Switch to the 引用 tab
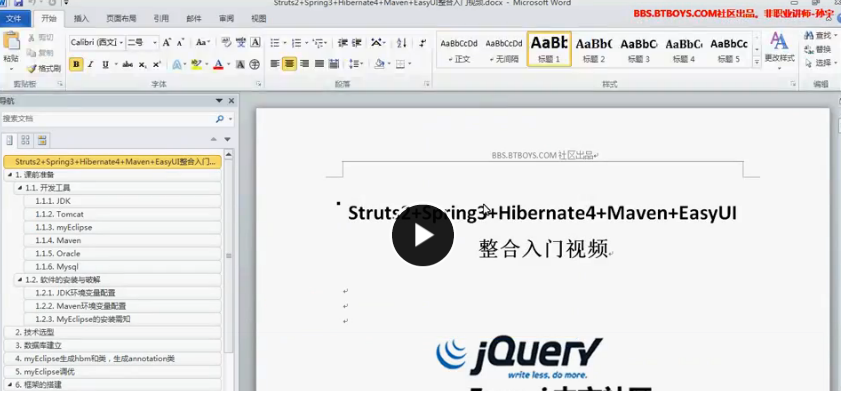Screen dimensions: 841x414 tap(161, 19)
